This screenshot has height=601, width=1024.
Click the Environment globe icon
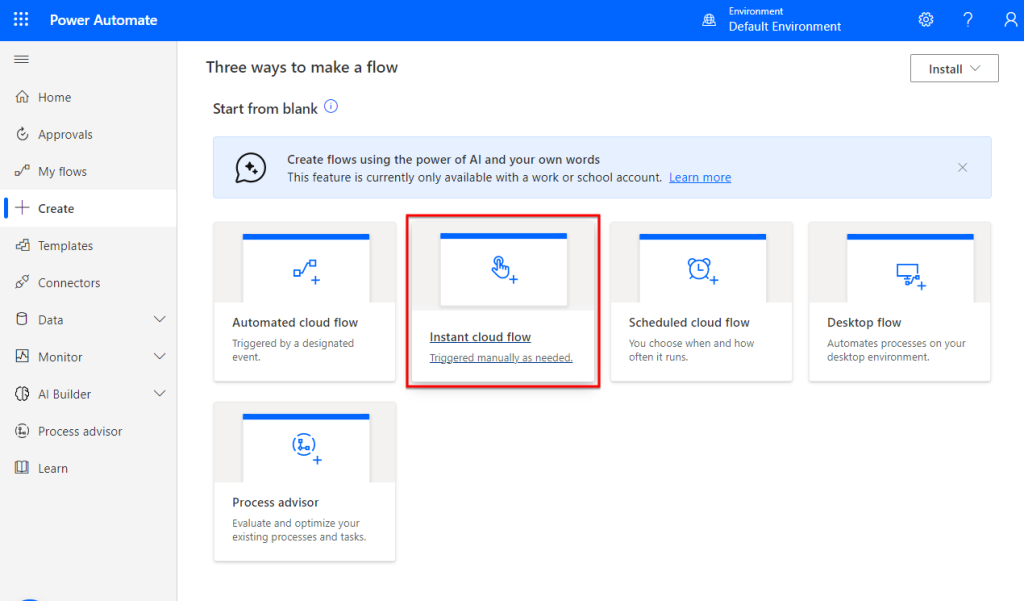click(709, 20)
